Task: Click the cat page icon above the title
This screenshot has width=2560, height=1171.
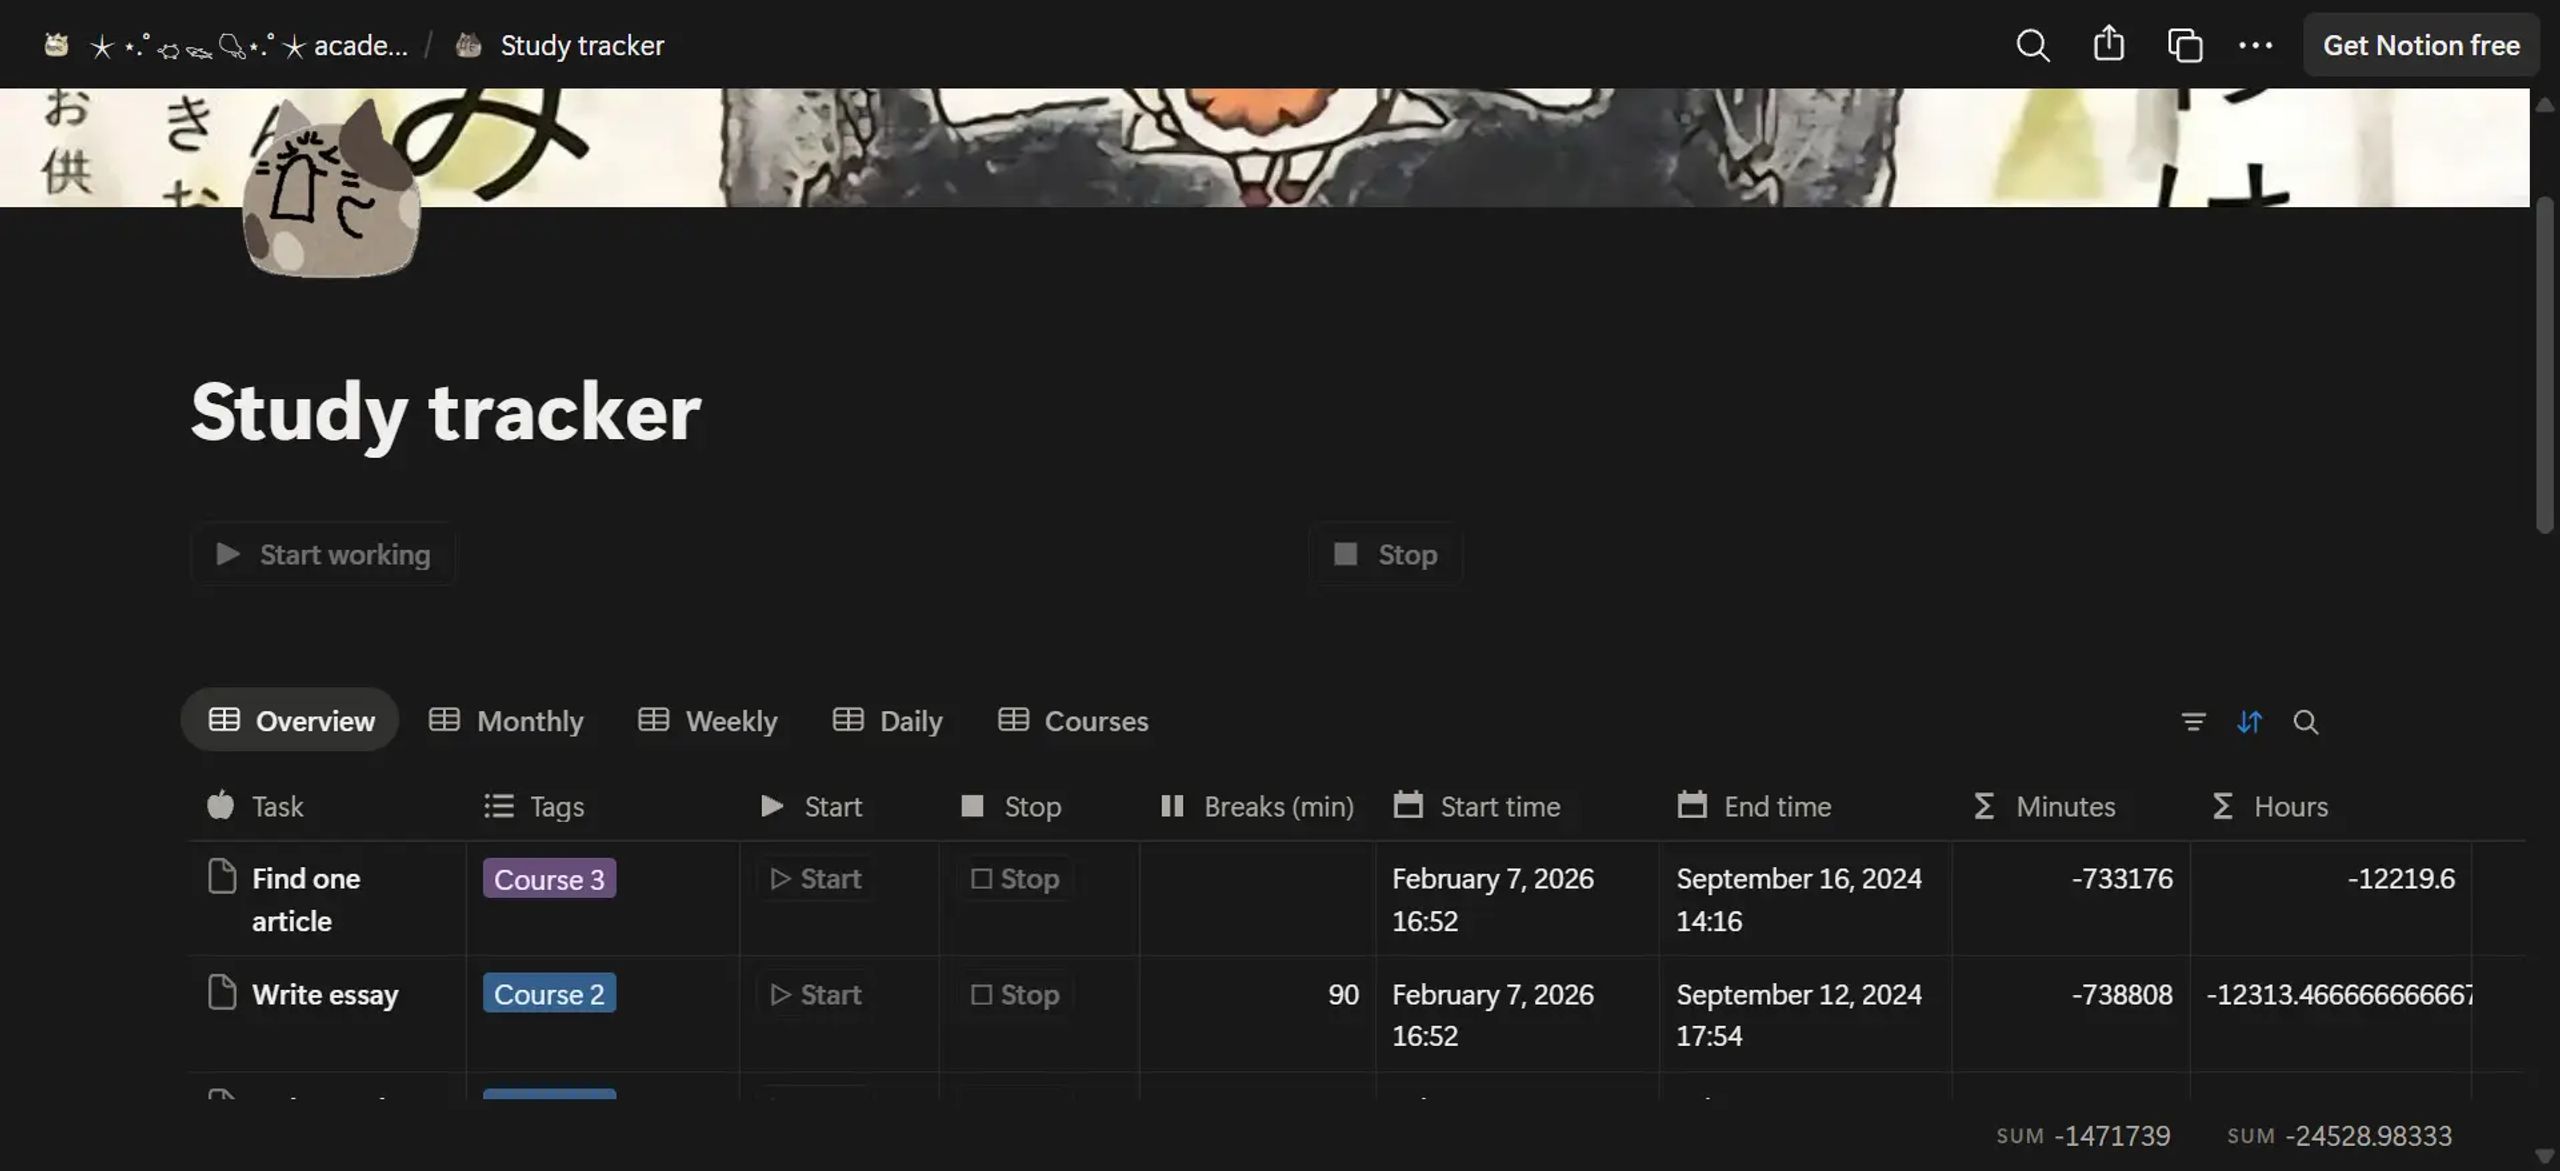Action: pos(331,188)
